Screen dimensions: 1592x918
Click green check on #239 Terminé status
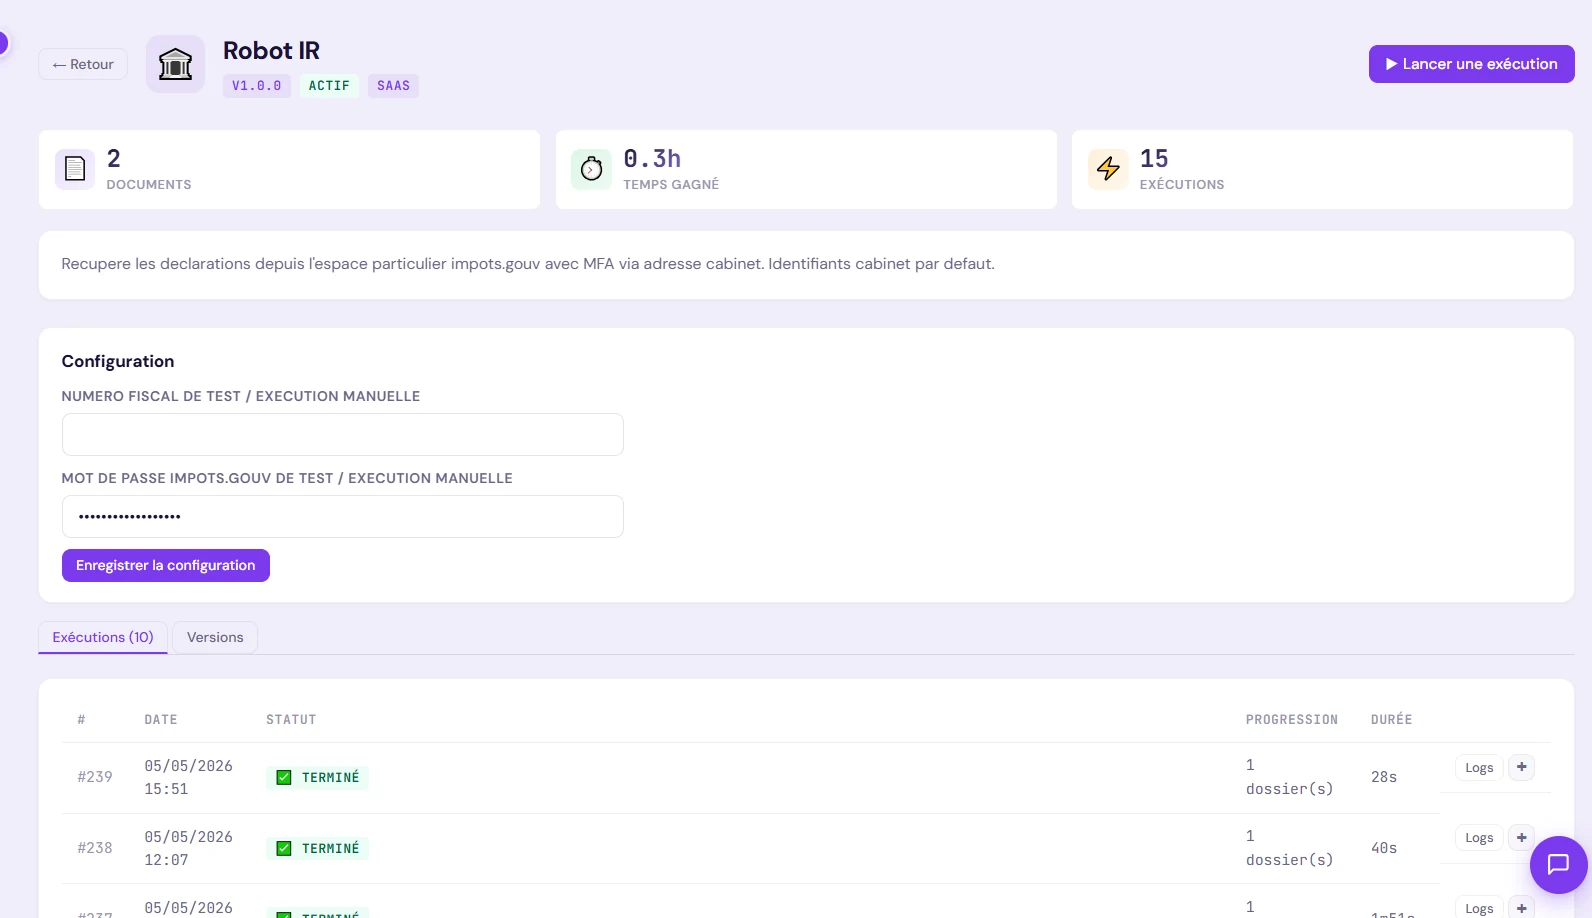click(x=284, y=777)
